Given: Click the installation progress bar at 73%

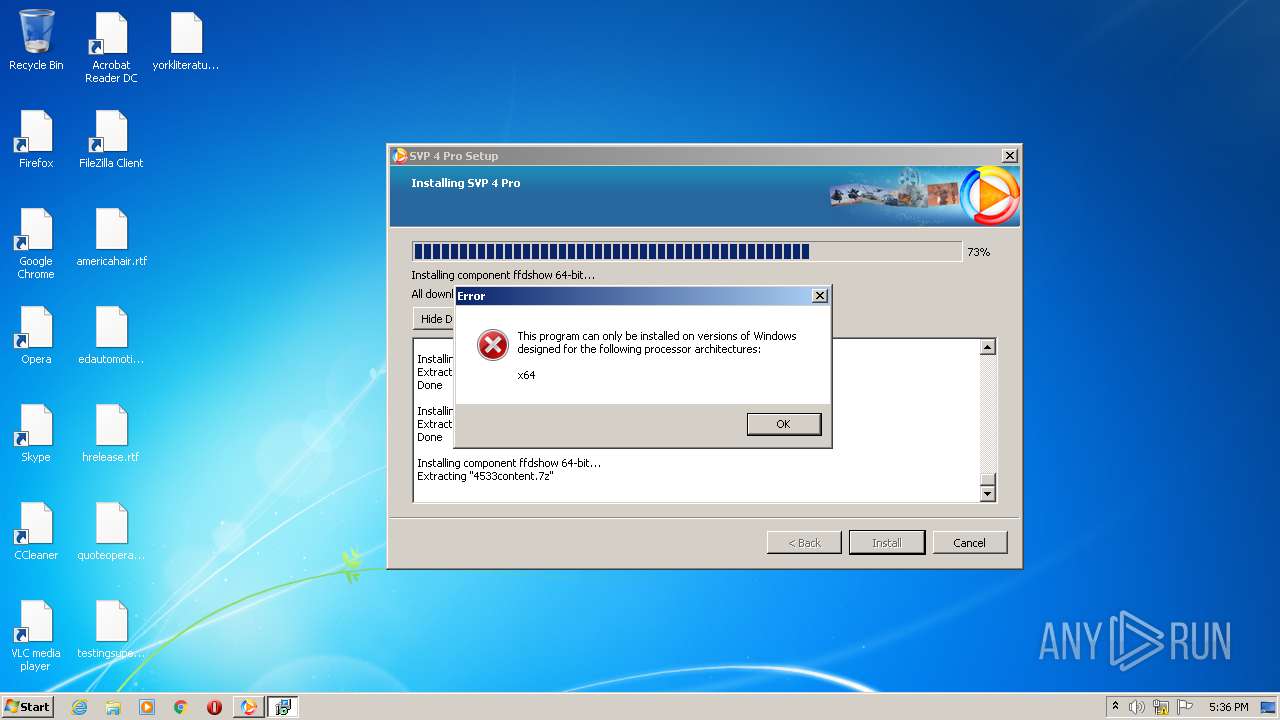Looking at the screenshot, I should coord(687,252).
